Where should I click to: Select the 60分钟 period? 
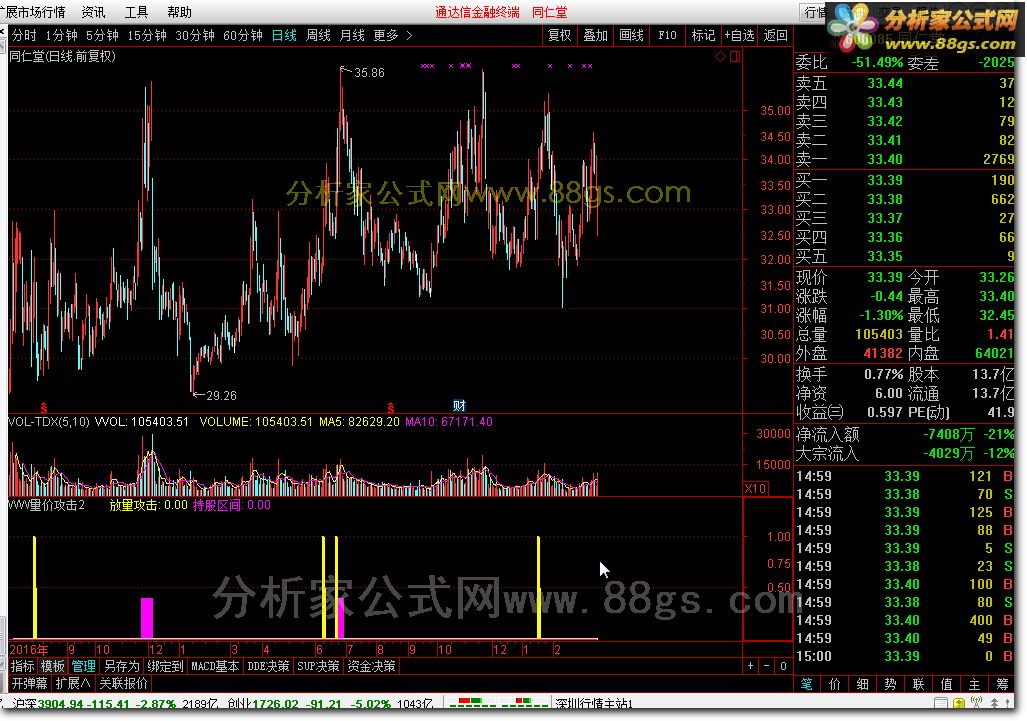click(242, 35)
